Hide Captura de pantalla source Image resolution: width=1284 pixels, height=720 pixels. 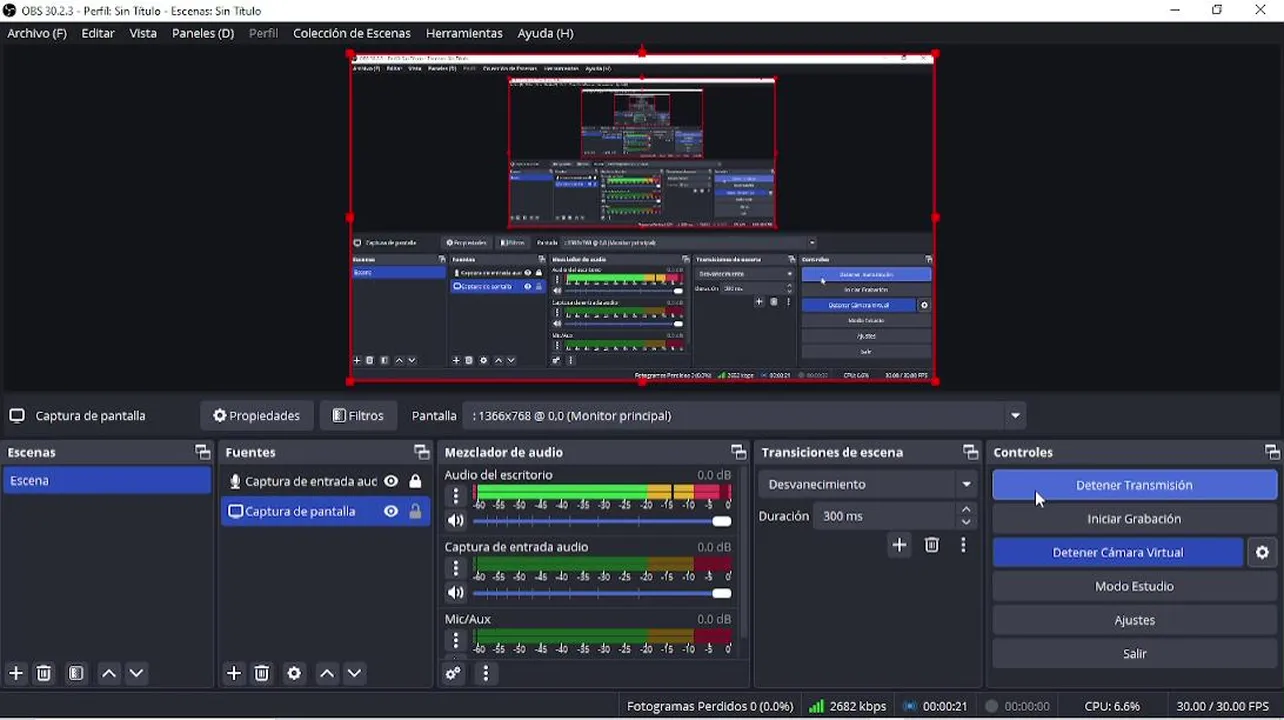[x=391, y=511]
